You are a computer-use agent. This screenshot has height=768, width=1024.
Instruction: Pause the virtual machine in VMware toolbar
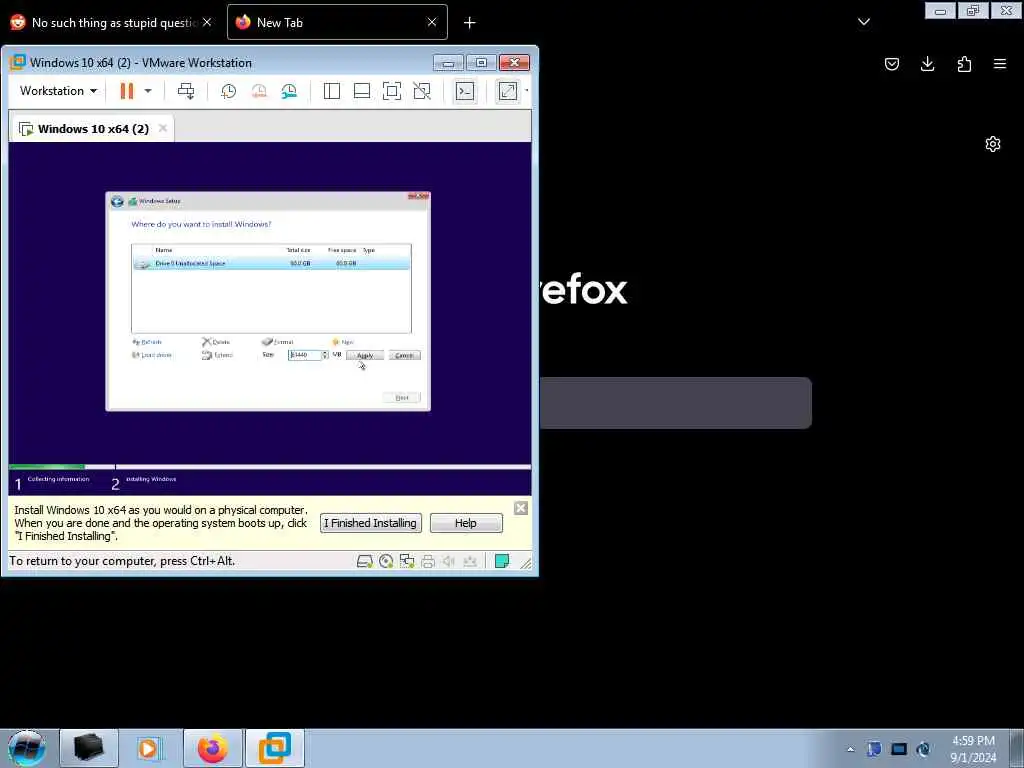127,91
